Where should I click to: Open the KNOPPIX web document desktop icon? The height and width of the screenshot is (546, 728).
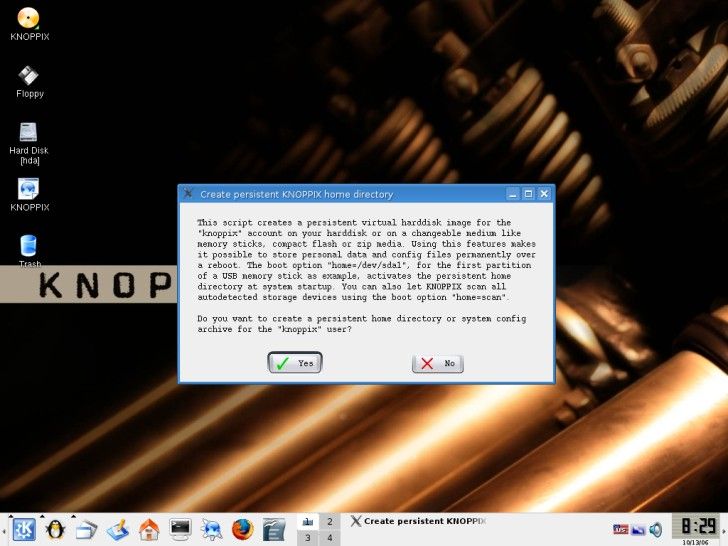pos(29,195)
